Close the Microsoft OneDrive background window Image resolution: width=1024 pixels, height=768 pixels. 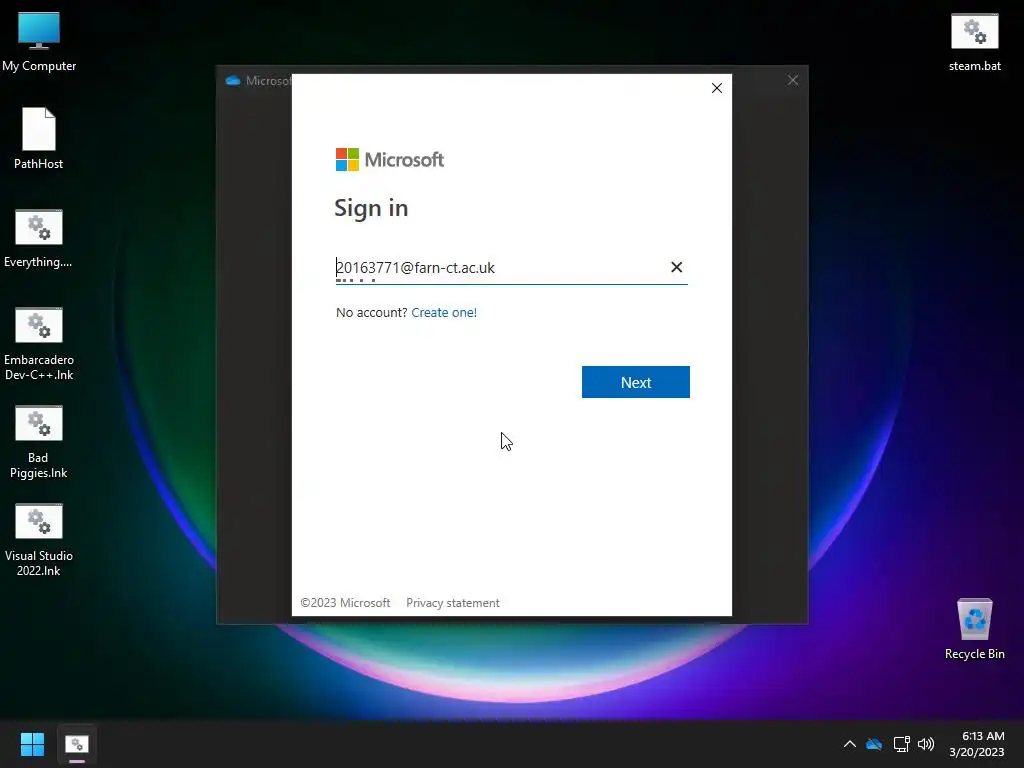coord(793,80)
